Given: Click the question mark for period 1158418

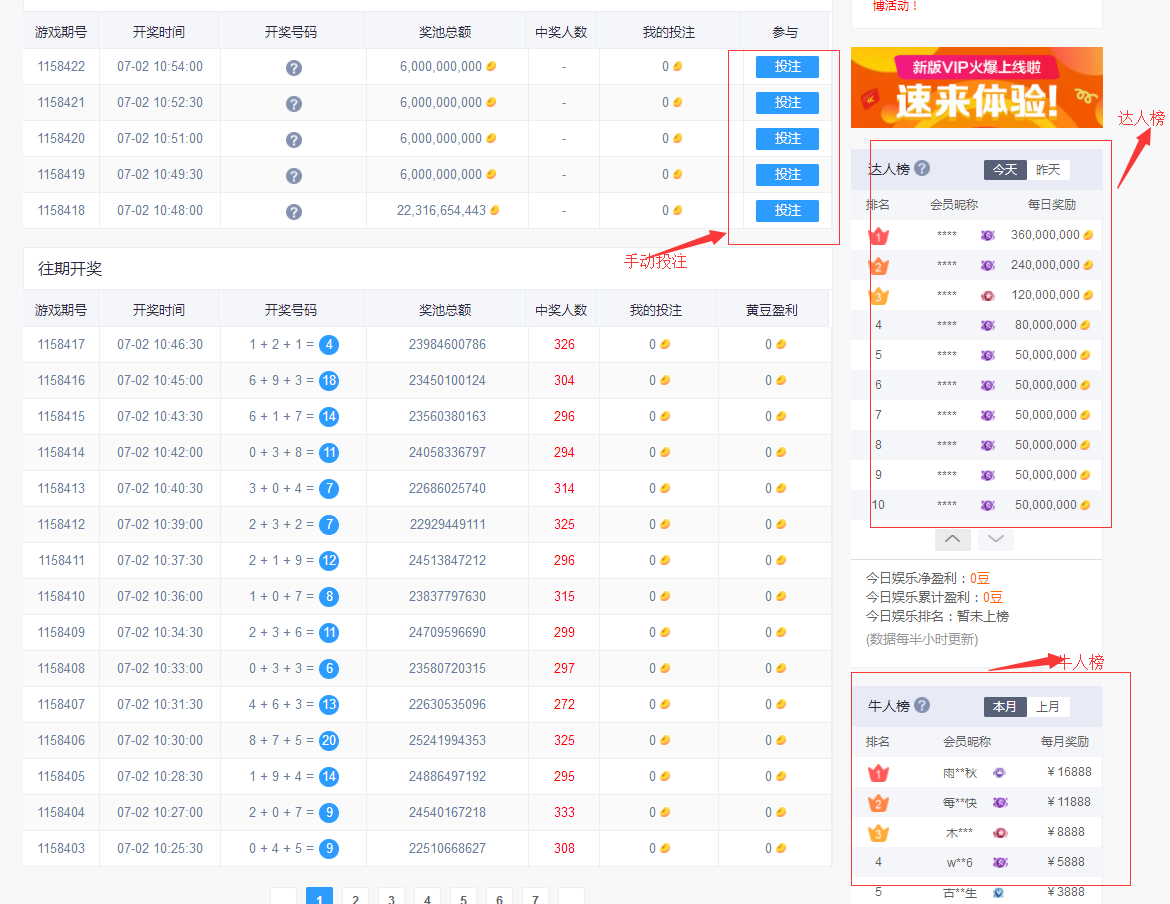Looking at the screenshot, I should (x=294, y=212).
